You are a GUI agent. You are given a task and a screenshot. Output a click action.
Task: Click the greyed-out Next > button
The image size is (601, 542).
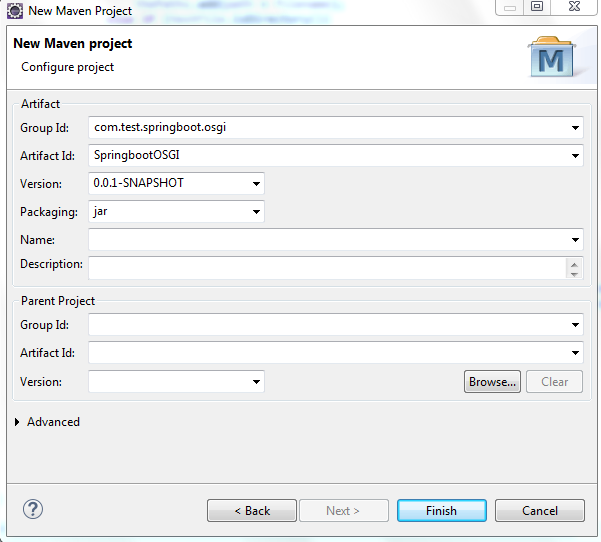(x=343, y=511)
